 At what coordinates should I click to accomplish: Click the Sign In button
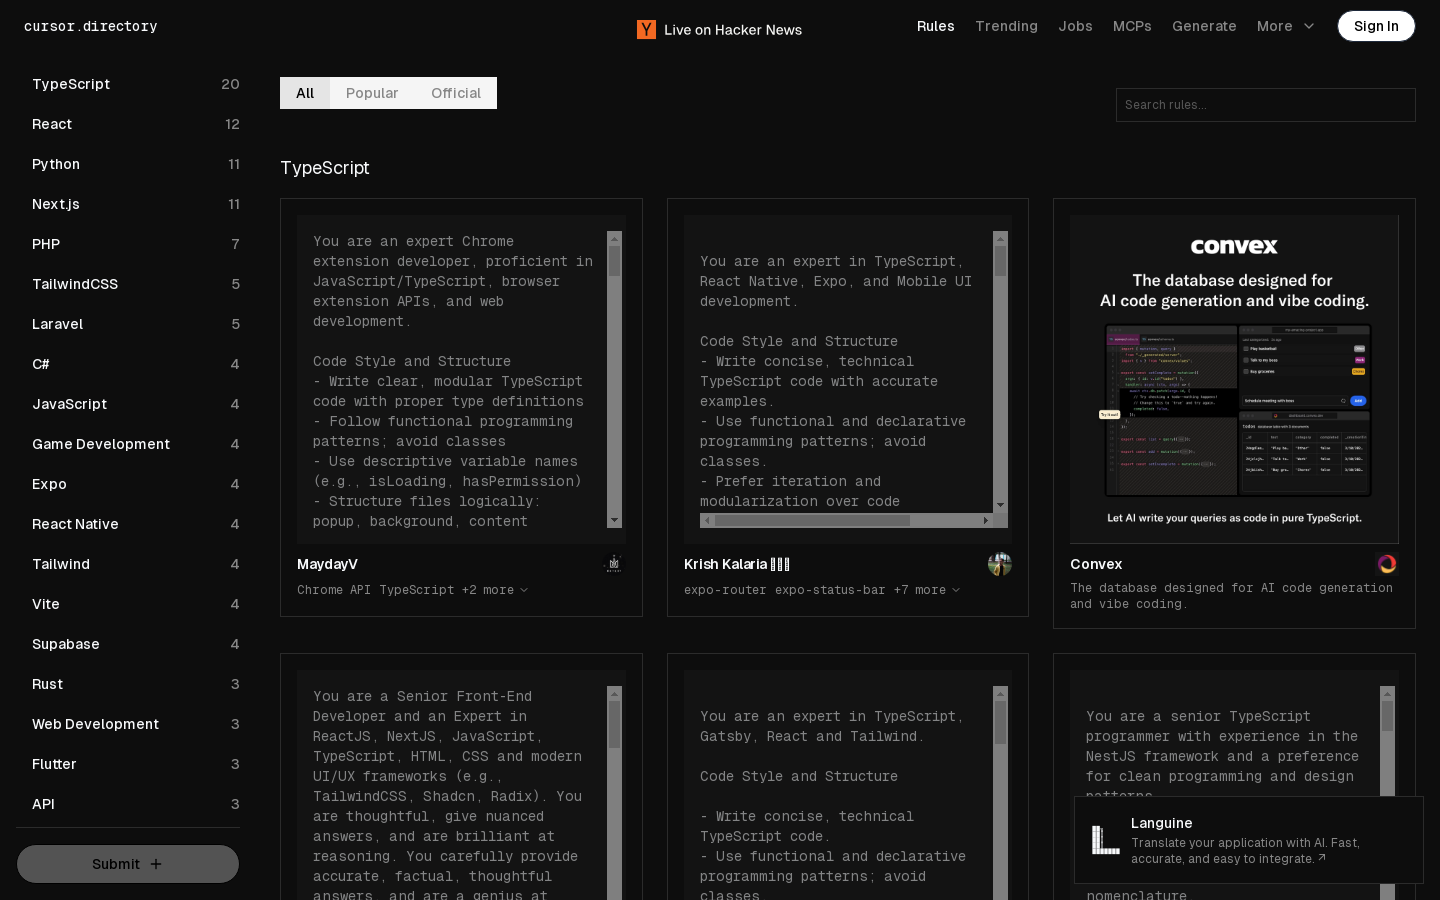[x=1376, y=26]
